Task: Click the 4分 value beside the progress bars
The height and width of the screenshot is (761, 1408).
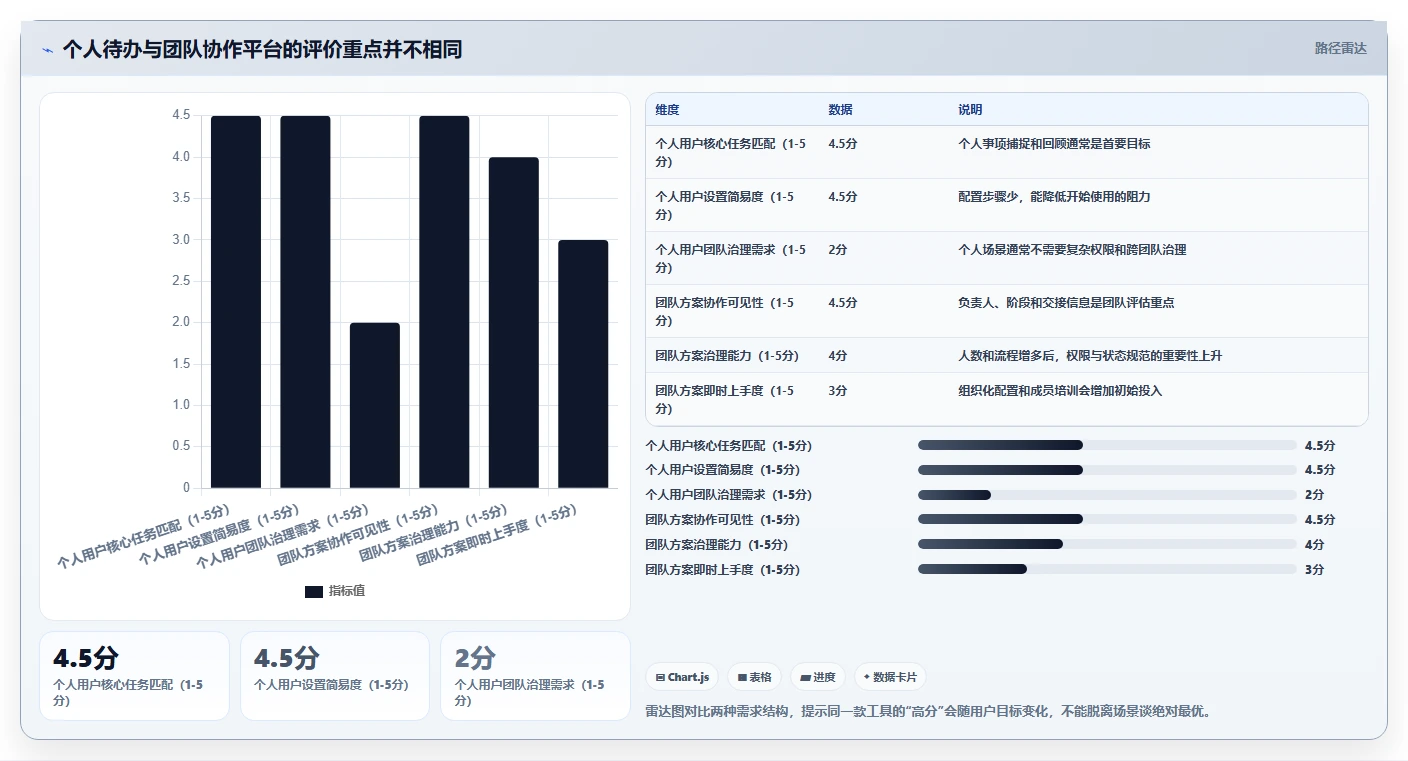Action: point(1315,545)
